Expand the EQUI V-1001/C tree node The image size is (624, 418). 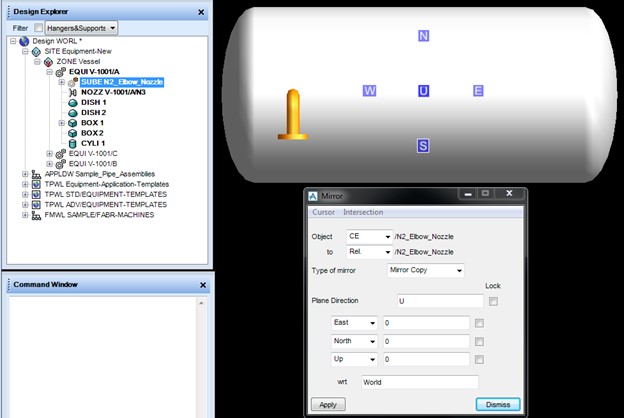coord(50,153)
